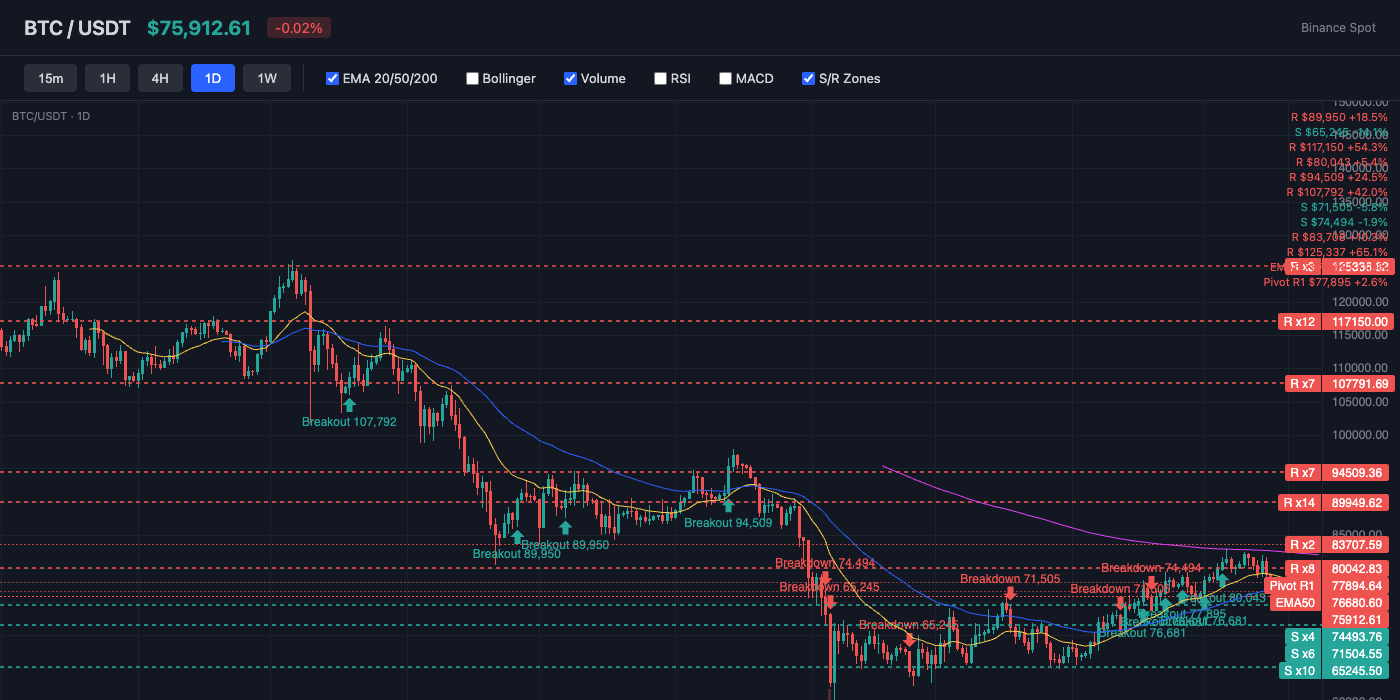Switch chart to 1W interval
1400x700 pixels.
267,78
